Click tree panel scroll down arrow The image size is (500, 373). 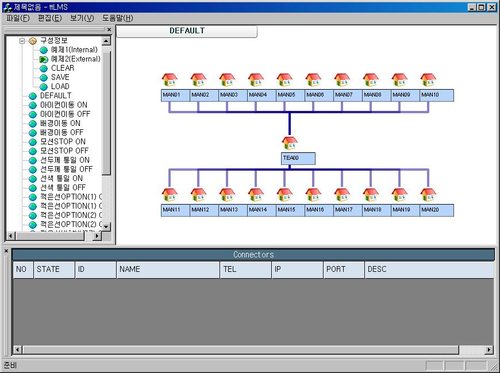[x=106, y=226]
